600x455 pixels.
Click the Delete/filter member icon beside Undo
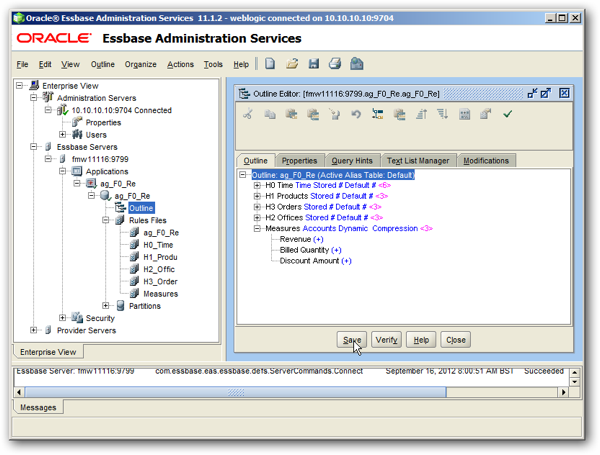pyautogui.click(x=335, y=114)
